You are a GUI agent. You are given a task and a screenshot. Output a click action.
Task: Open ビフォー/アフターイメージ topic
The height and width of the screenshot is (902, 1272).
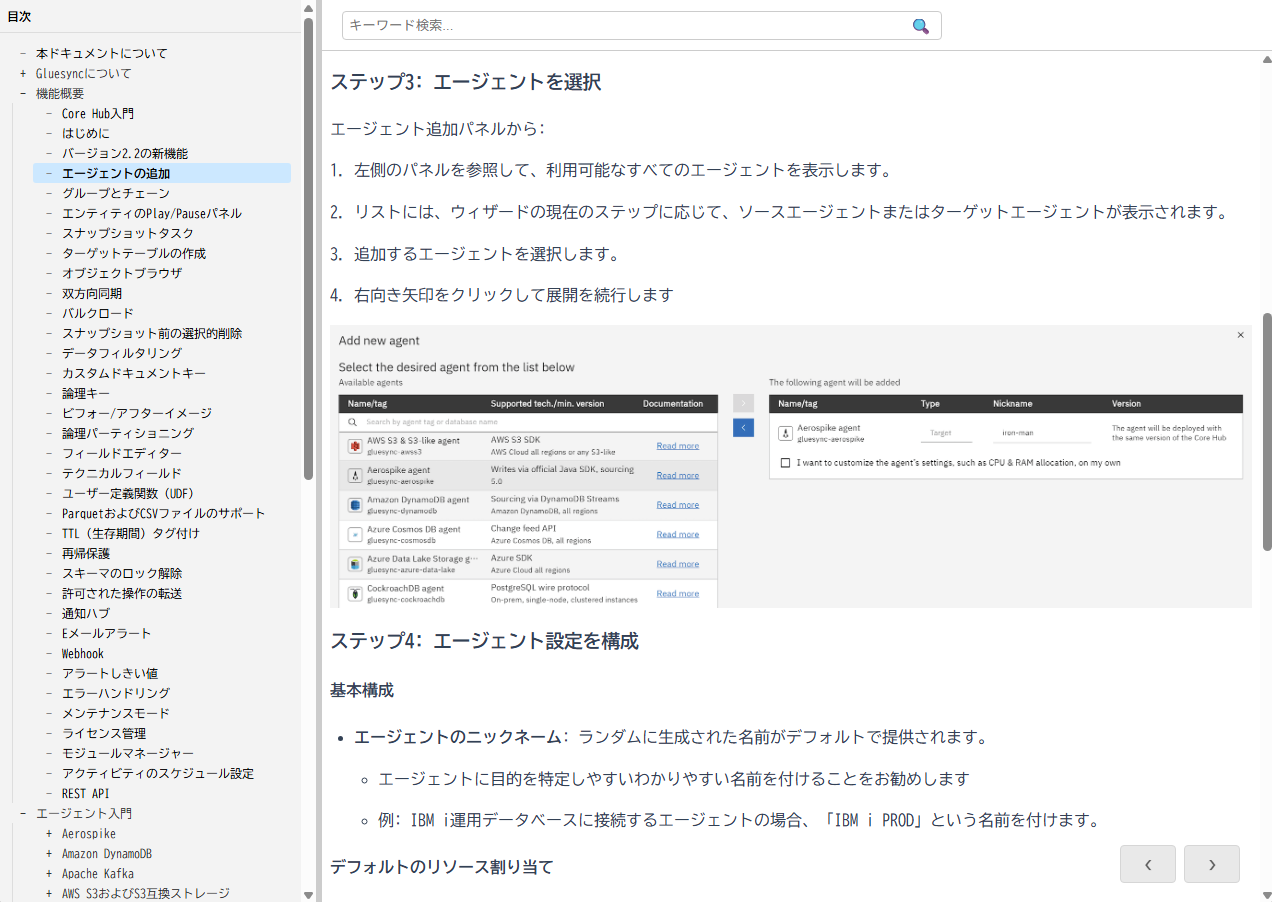tap(137, 414)
